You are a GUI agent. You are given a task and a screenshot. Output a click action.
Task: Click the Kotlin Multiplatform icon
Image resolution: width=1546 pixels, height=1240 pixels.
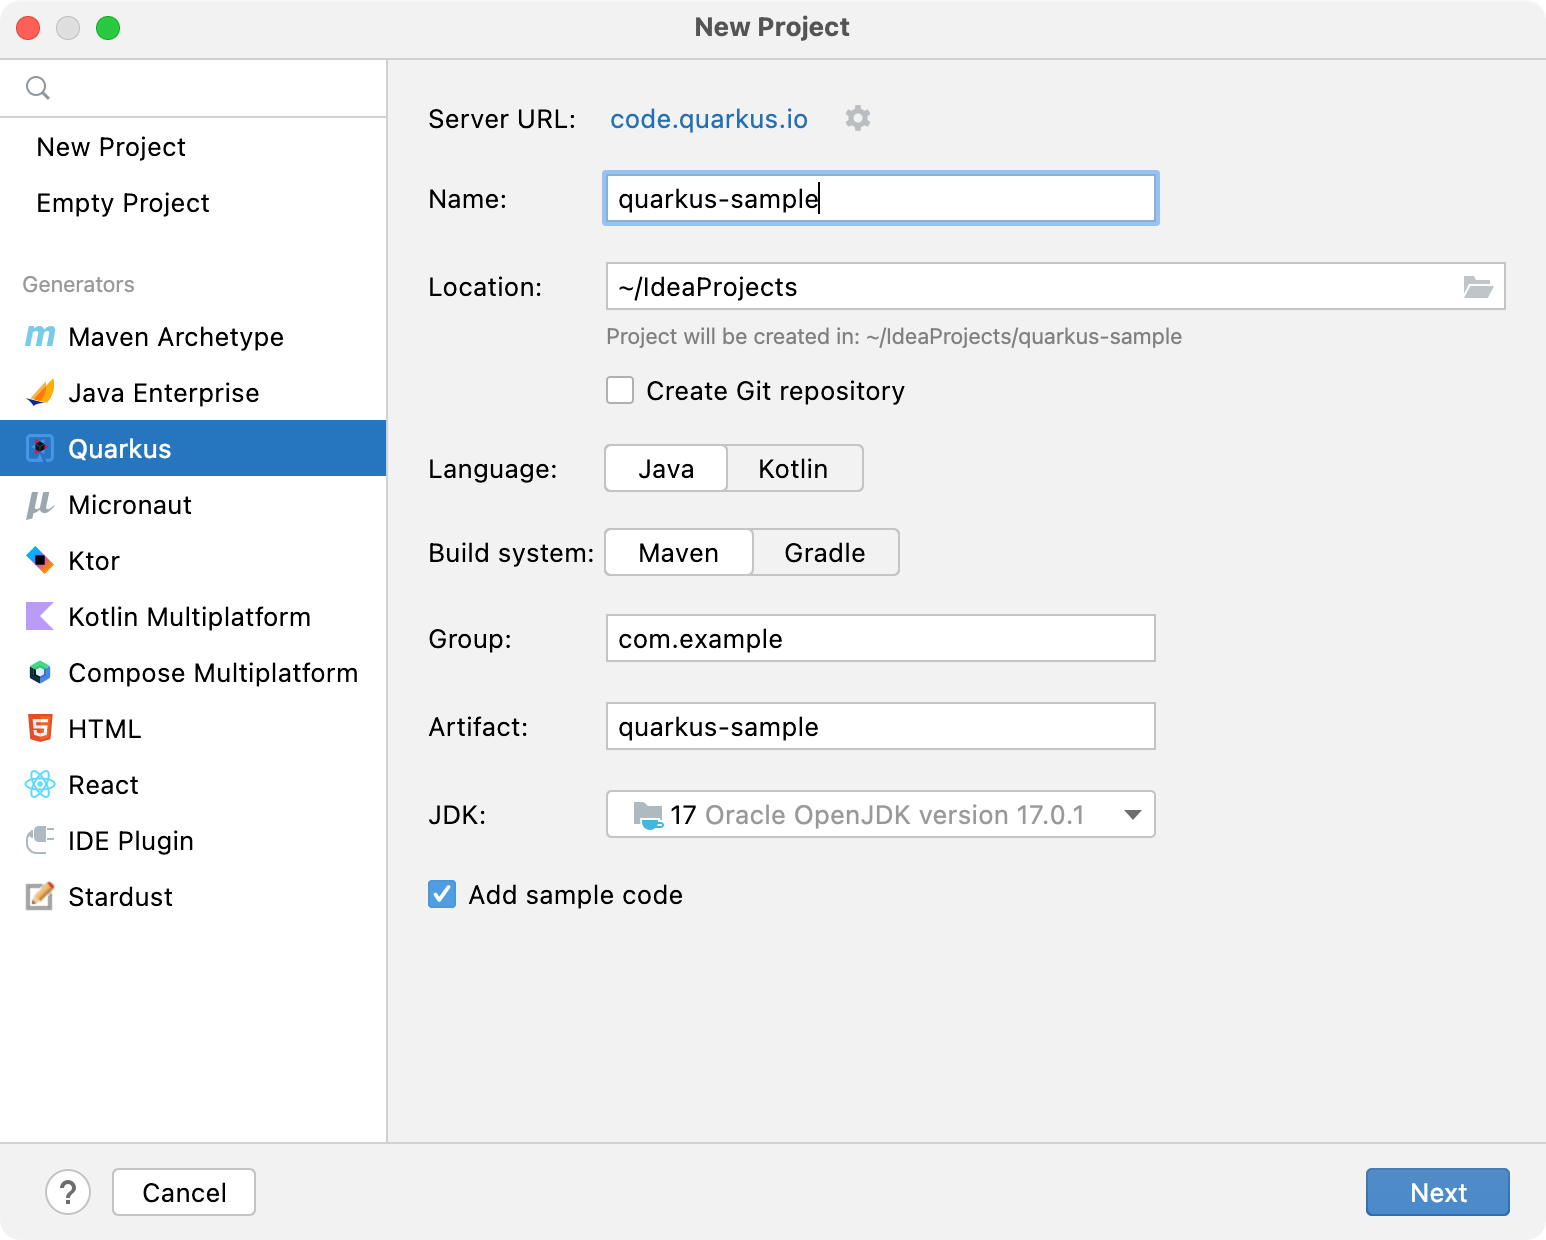pos(40,617)
